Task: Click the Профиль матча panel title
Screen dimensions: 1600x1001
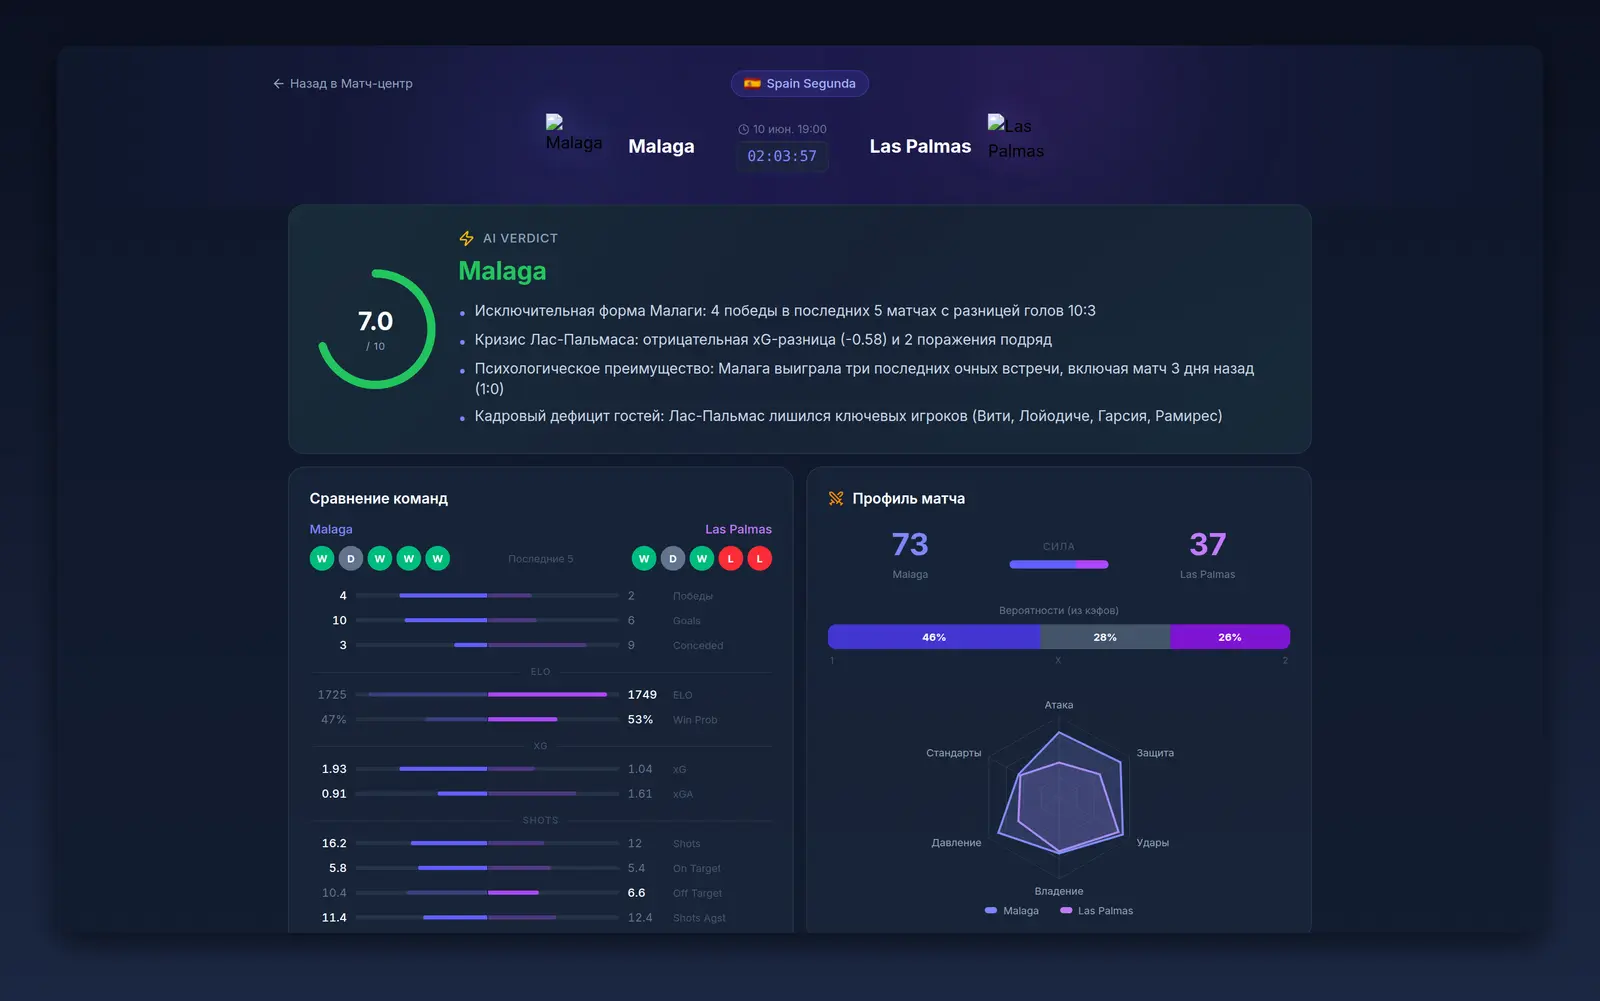Action: coord(908,498)
